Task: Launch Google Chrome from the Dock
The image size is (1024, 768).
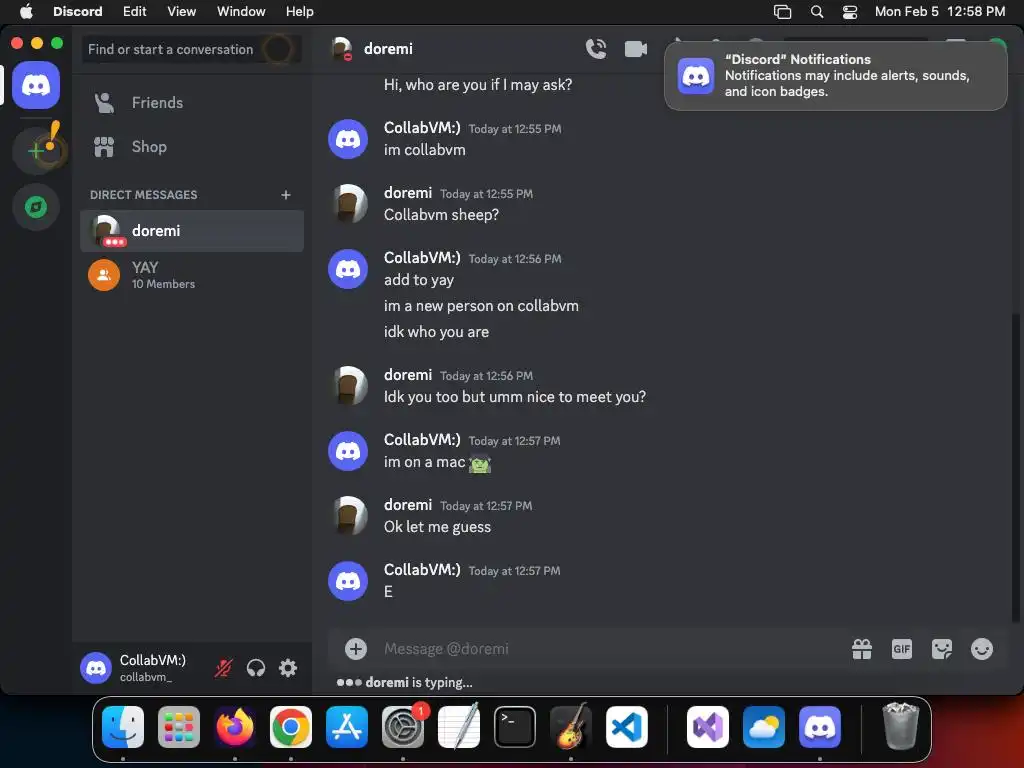Action: click(291, 727)
